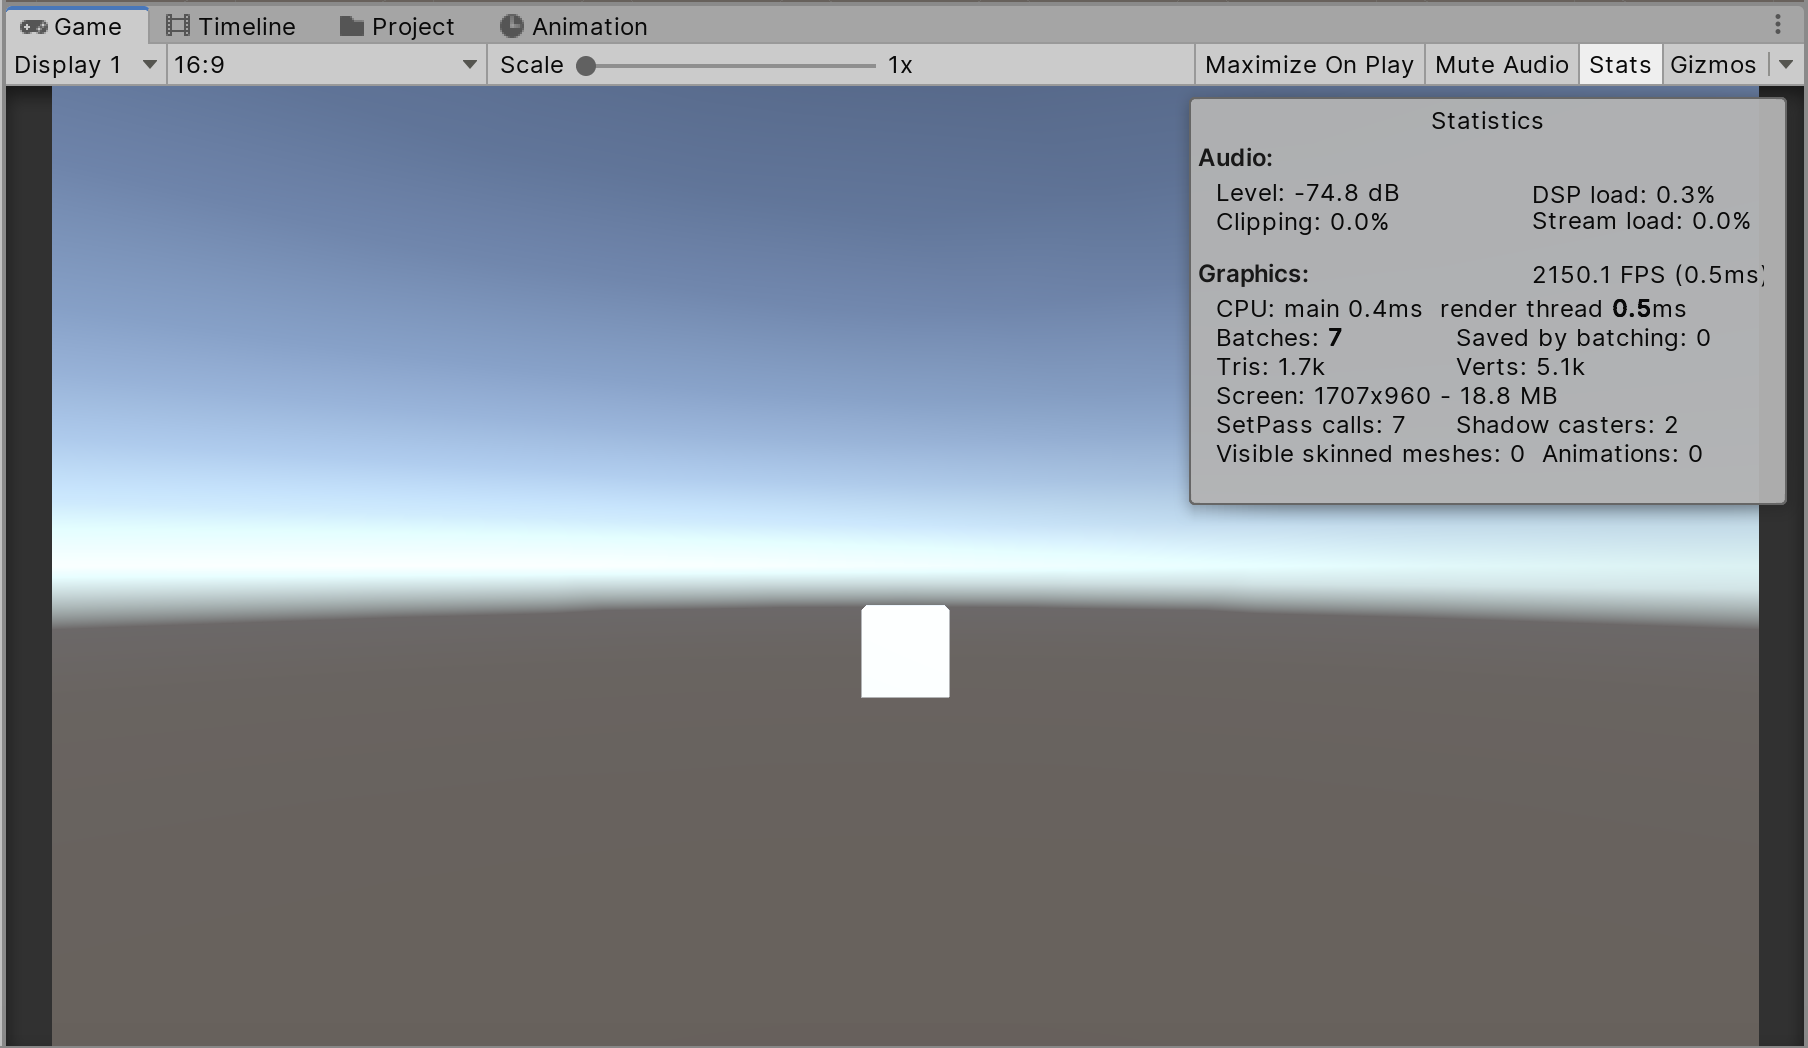The width and height of the screenshot is (1808, 1048).
Task: Toggle Maximize On Play
Action: [1308, 65]
